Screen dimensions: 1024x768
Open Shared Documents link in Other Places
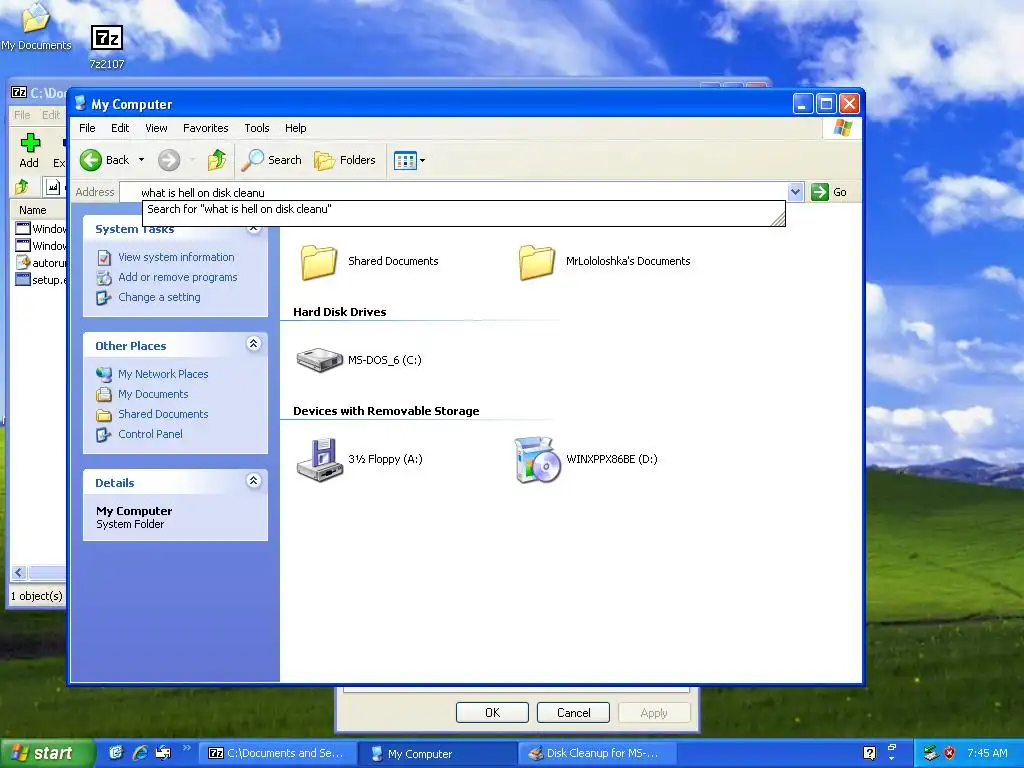163,414
